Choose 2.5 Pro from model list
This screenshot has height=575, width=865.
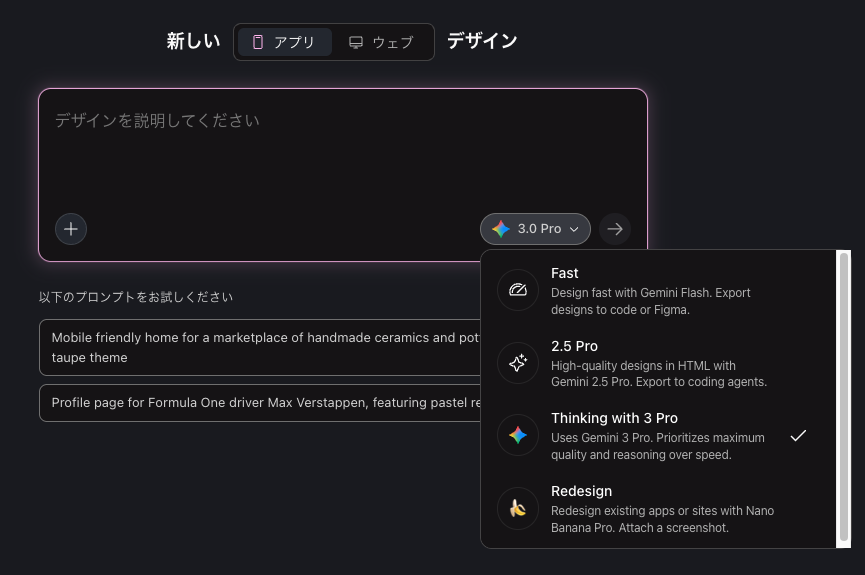(650, 363)
